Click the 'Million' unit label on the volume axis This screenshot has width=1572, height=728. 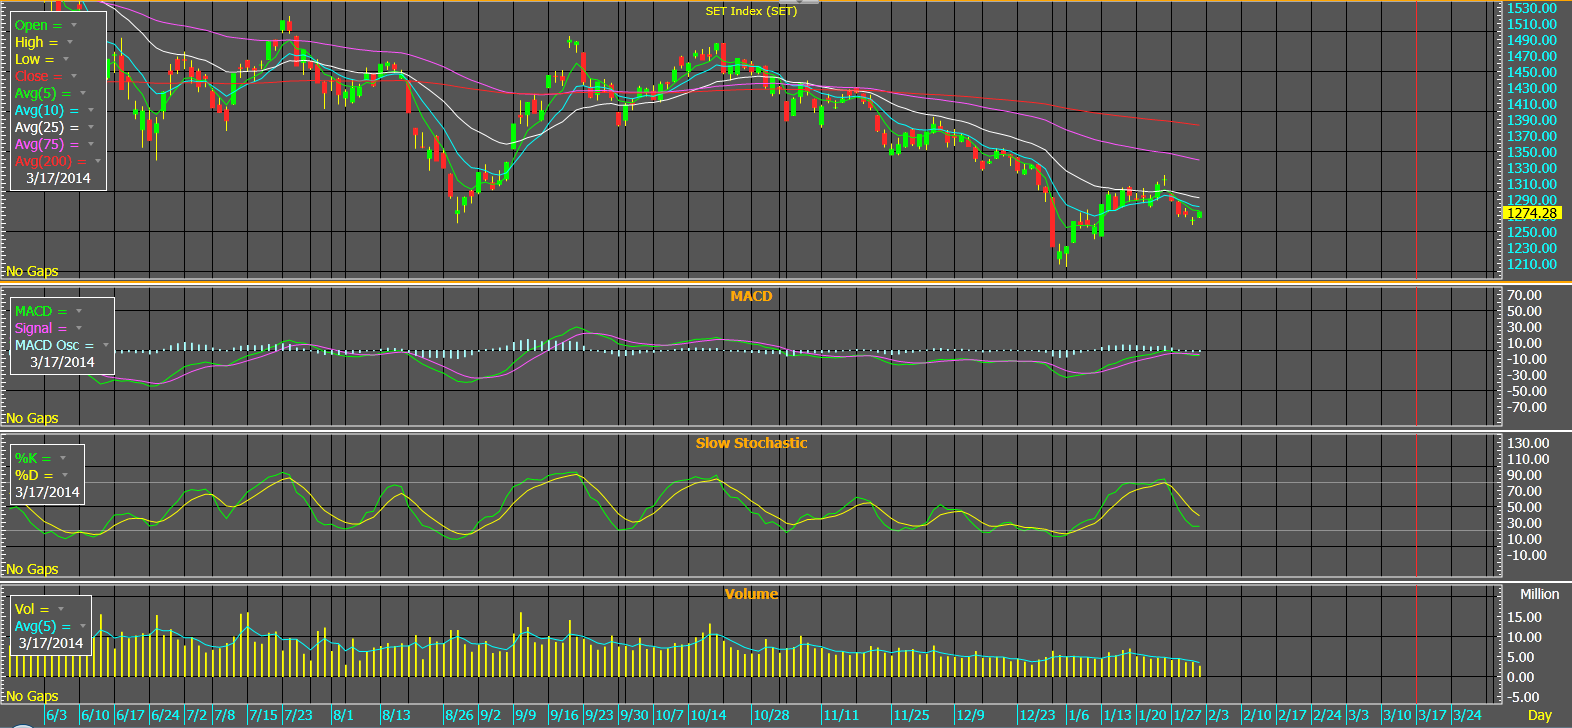1540,594
